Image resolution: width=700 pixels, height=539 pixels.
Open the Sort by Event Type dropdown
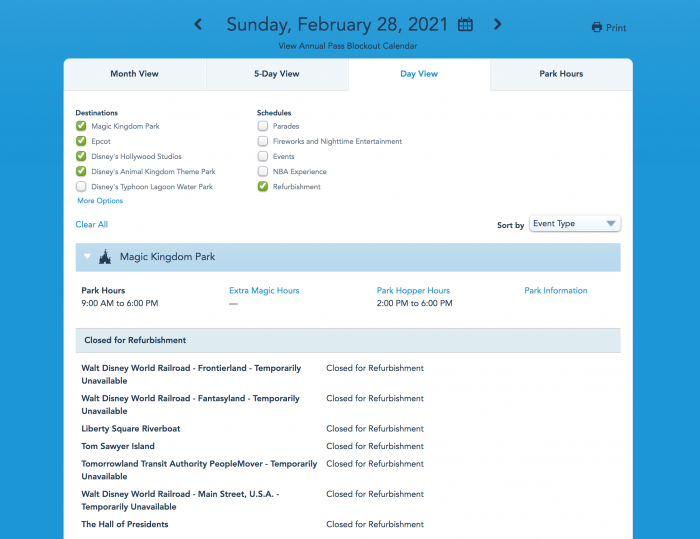pos(575,224)
